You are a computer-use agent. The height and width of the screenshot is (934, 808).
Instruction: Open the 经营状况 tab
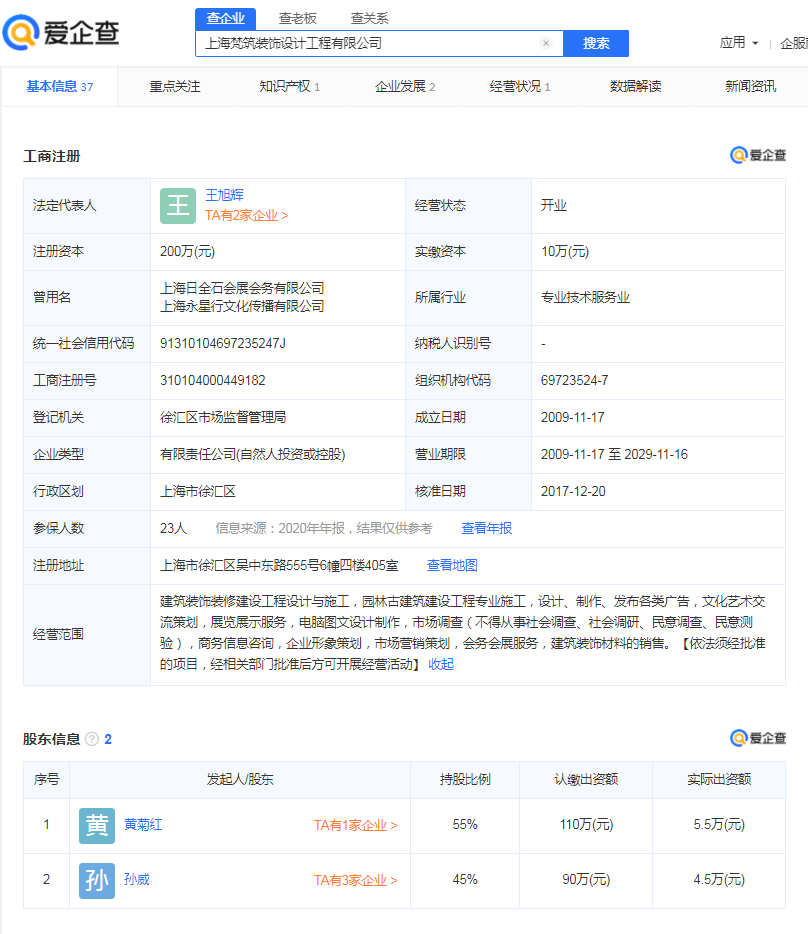[519, 87]
